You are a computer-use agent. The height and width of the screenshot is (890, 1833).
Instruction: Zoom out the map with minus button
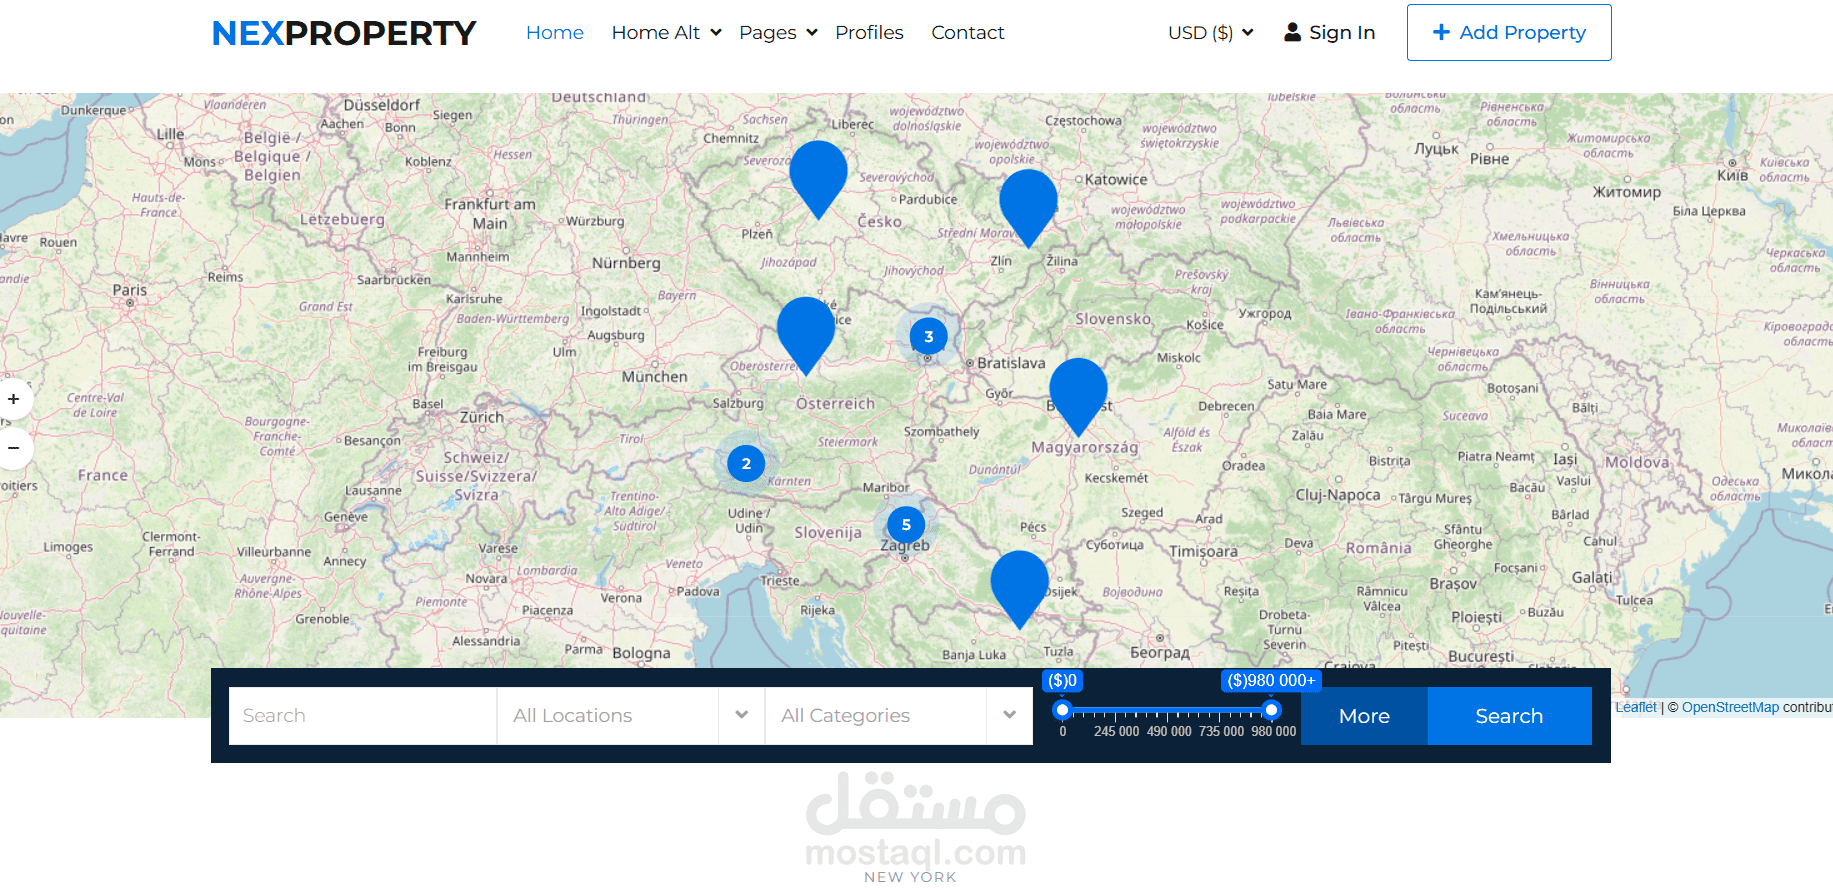click(x=14, y=448)
